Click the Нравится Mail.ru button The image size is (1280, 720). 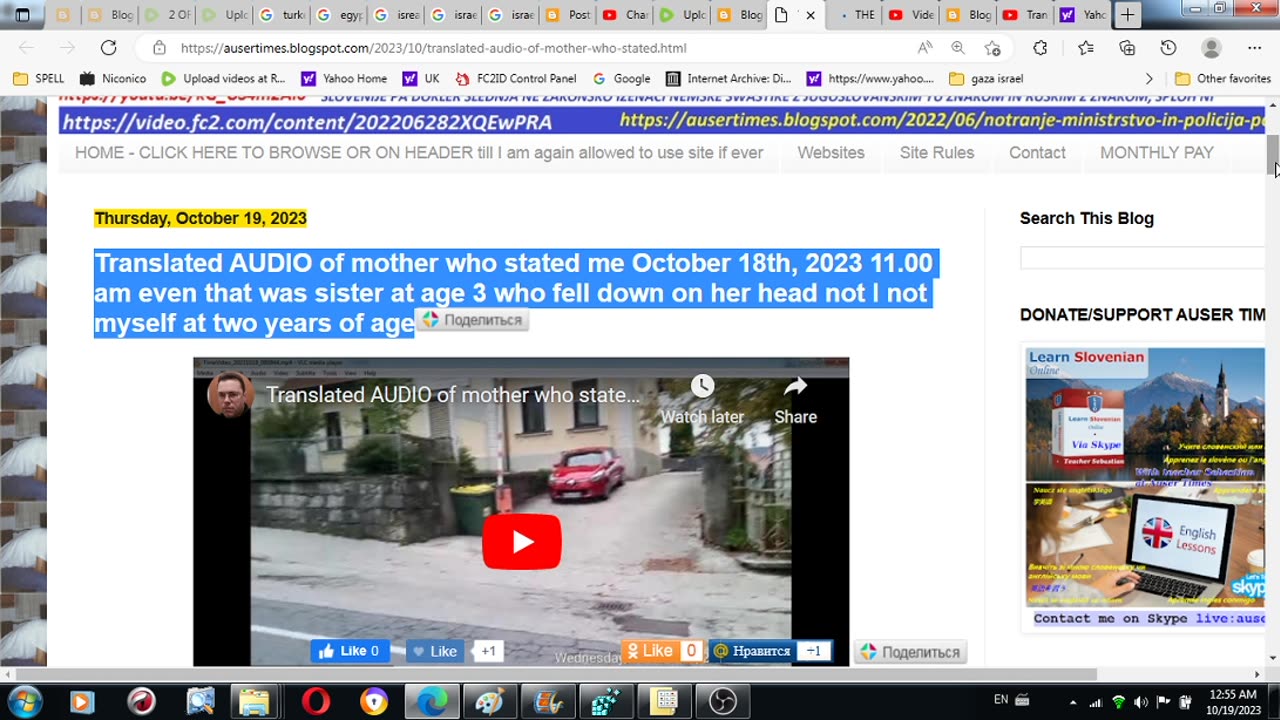point(752,651)
